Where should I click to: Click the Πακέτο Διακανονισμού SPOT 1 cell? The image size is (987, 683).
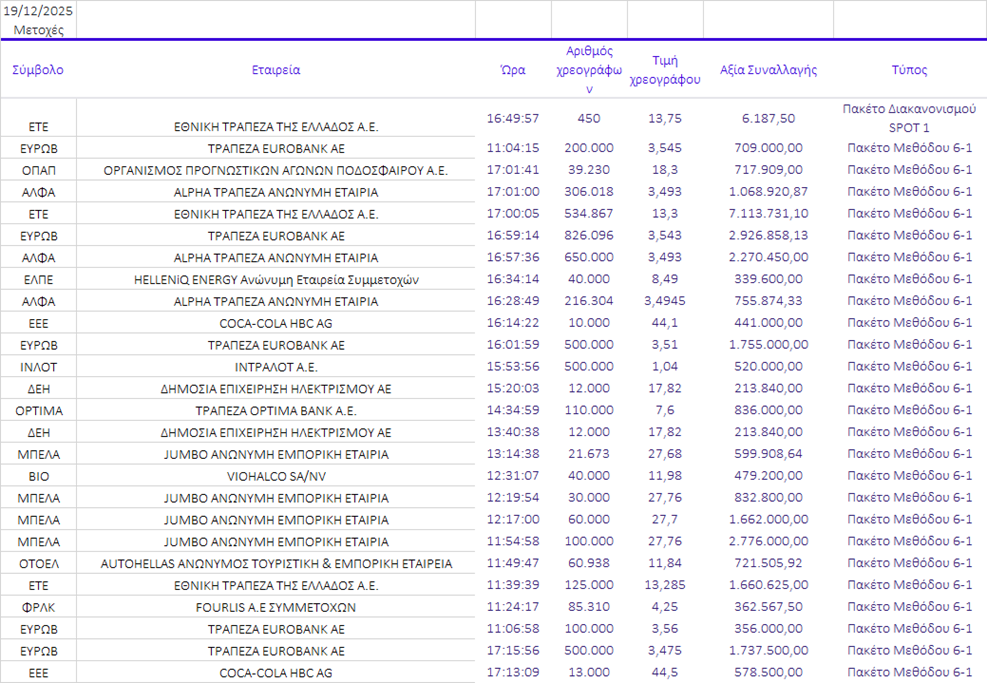pyautogui.click(x=909, y=118)
